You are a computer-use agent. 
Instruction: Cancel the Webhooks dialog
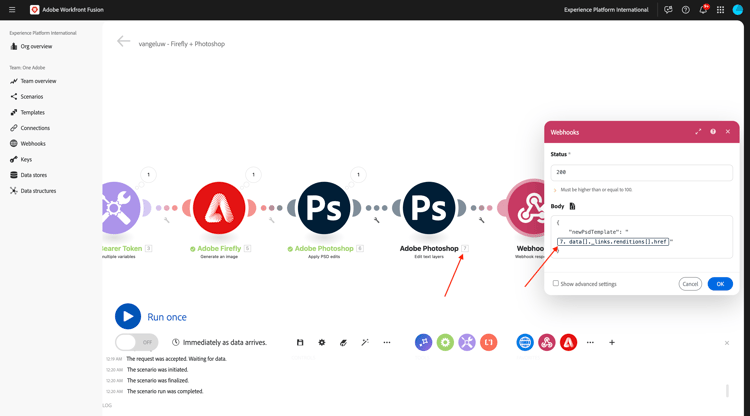click(x=690, y=284)
